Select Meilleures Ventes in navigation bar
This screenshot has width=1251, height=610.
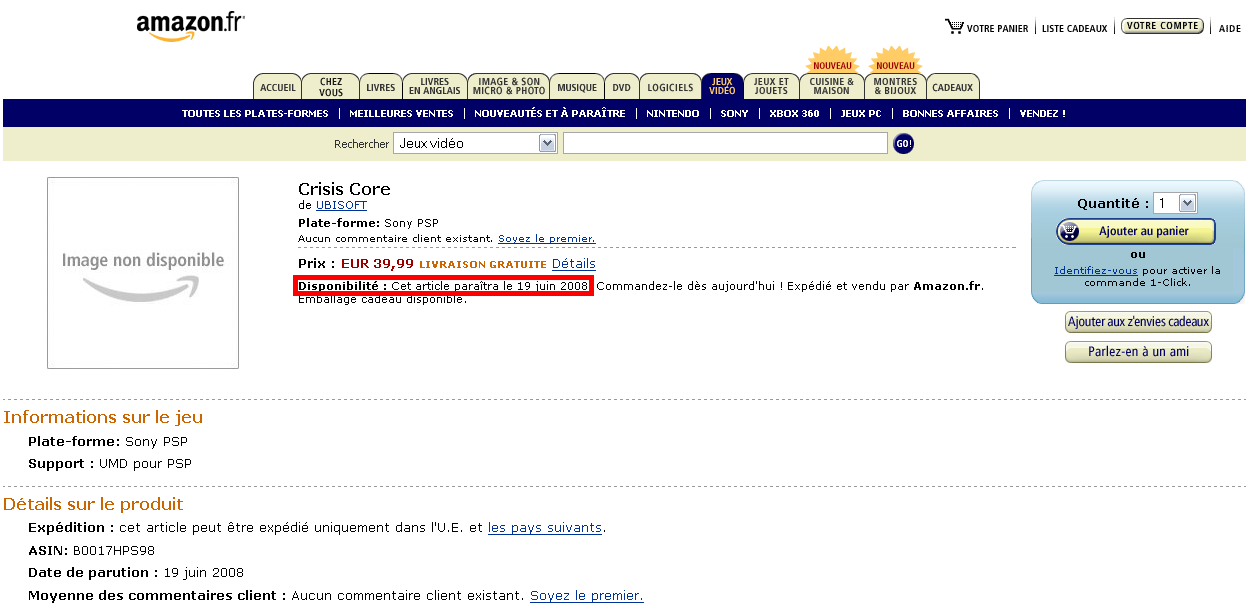[401, 114]
